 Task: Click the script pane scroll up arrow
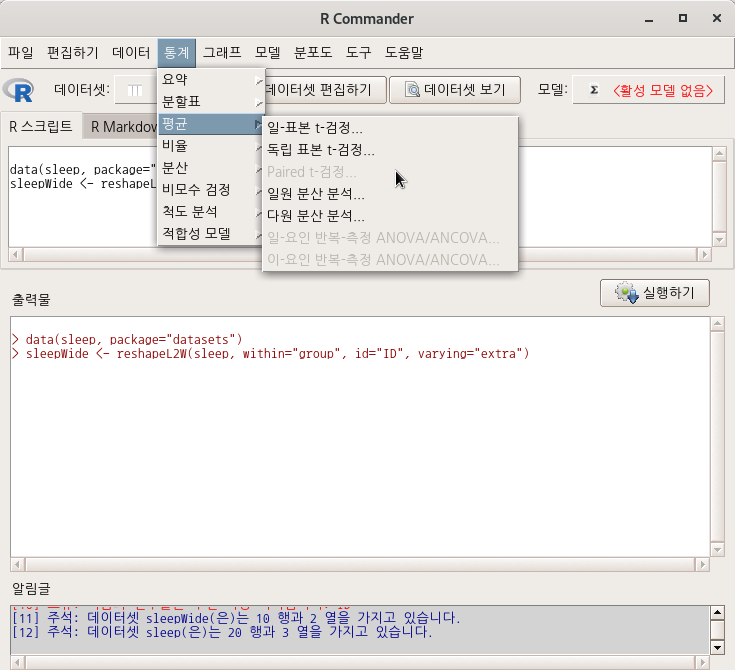click(x=719, y=154)
